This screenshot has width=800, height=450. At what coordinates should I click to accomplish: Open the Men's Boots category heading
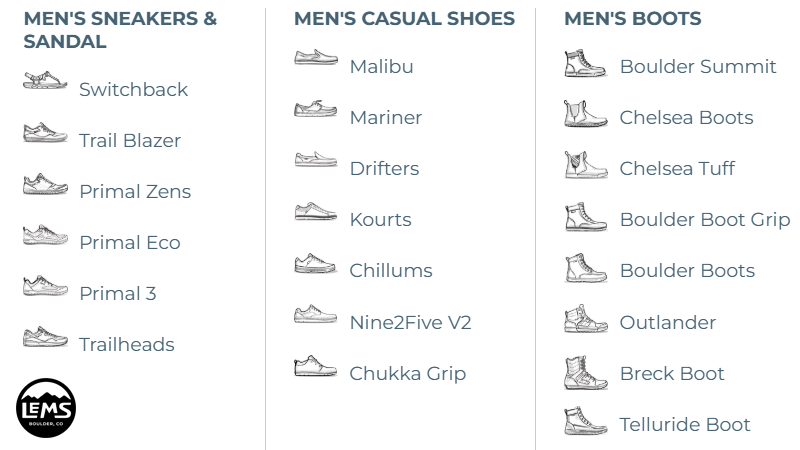(x=633, y=19)
